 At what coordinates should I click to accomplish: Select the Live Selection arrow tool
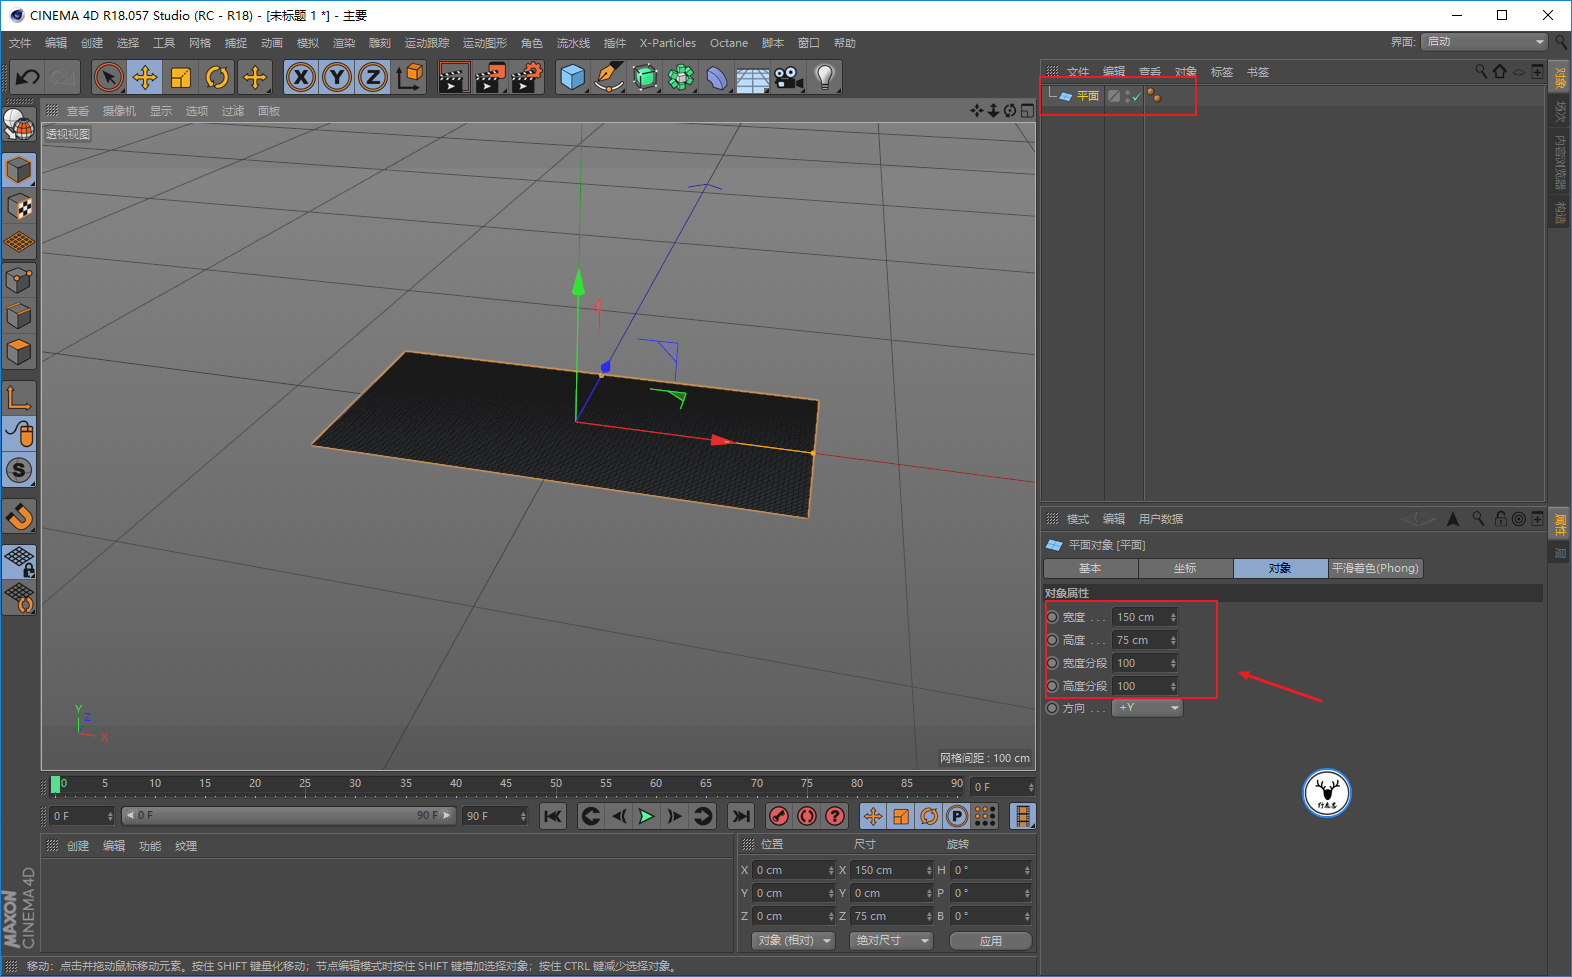(108, 77)
